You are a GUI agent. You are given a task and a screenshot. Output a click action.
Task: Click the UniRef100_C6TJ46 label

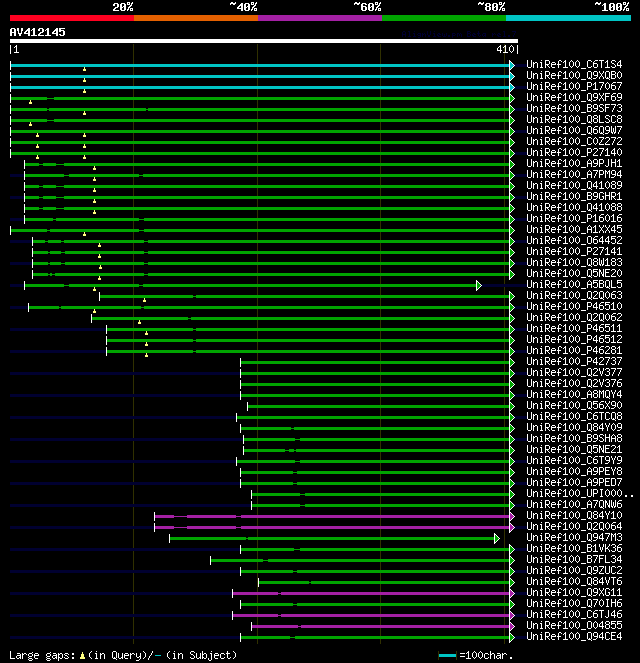[x=574, y=614]
